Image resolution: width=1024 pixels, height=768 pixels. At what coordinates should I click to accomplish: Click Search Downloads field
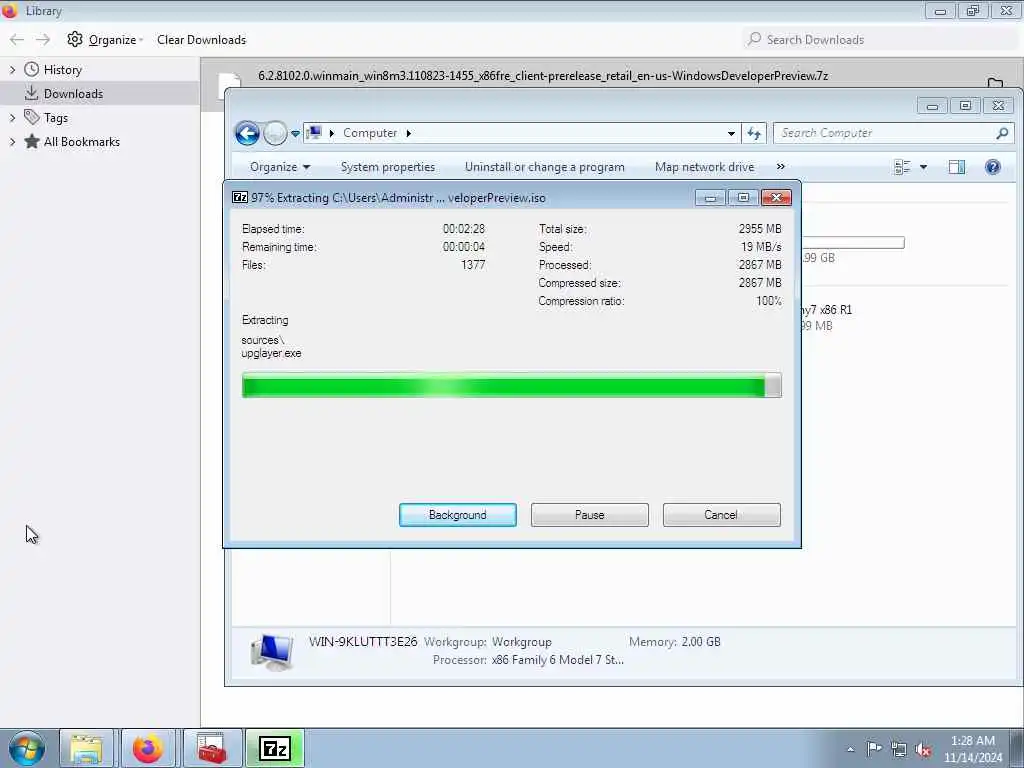click(879, 40)
